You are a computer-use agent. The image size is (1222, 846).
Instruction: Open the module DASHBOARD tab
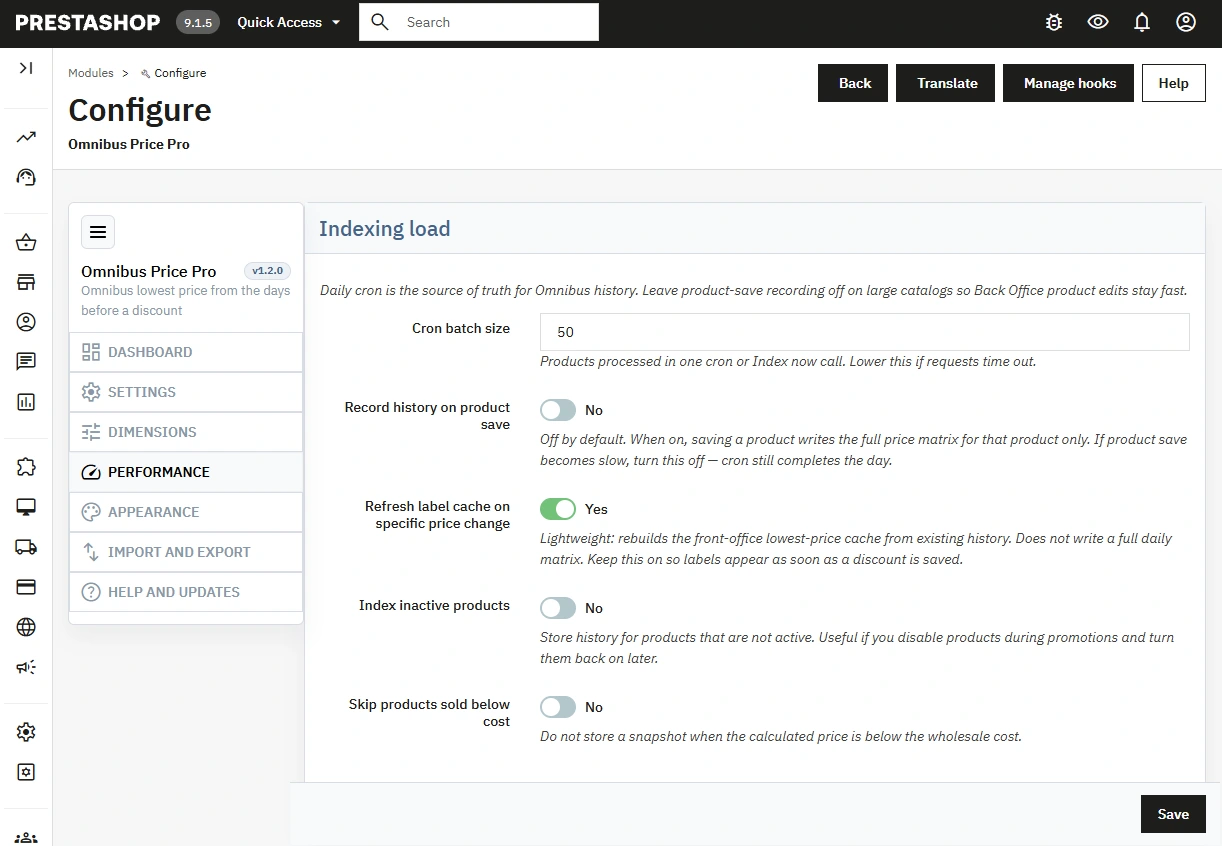(186, 352)
